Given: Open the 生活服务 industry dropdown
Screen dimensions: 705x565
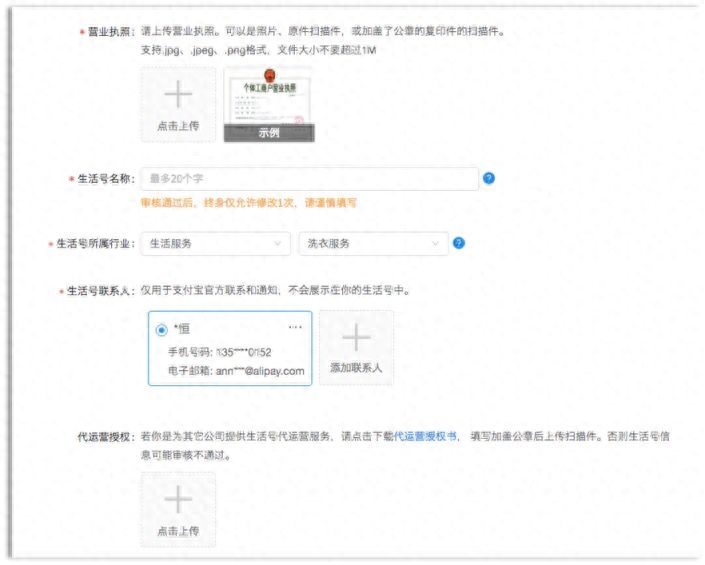Looking at the screenshot, I should pos(215,243).
